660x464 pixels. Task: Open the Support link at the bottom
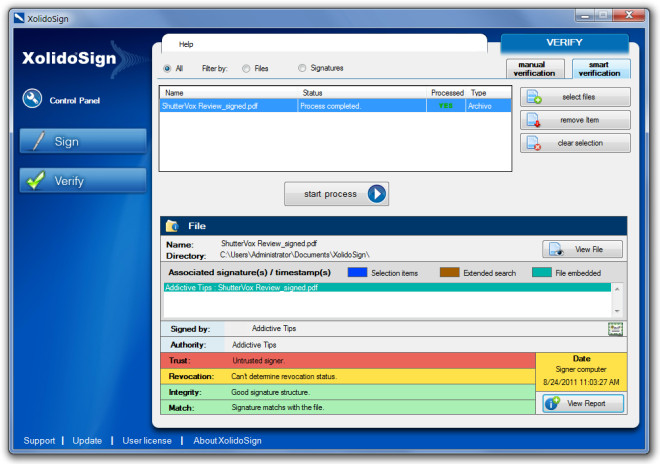[39, 440]
